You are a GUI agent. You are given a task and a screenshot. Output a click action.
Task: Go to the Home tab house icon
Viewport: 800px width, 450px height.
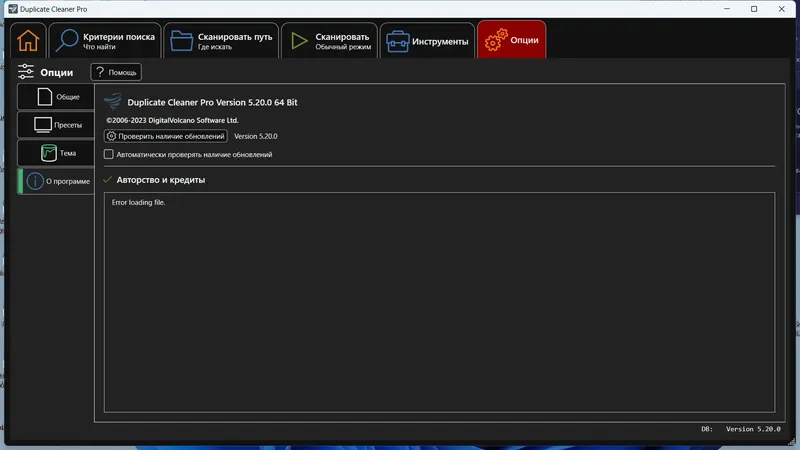pyautogui.click(x=28, y=41)
